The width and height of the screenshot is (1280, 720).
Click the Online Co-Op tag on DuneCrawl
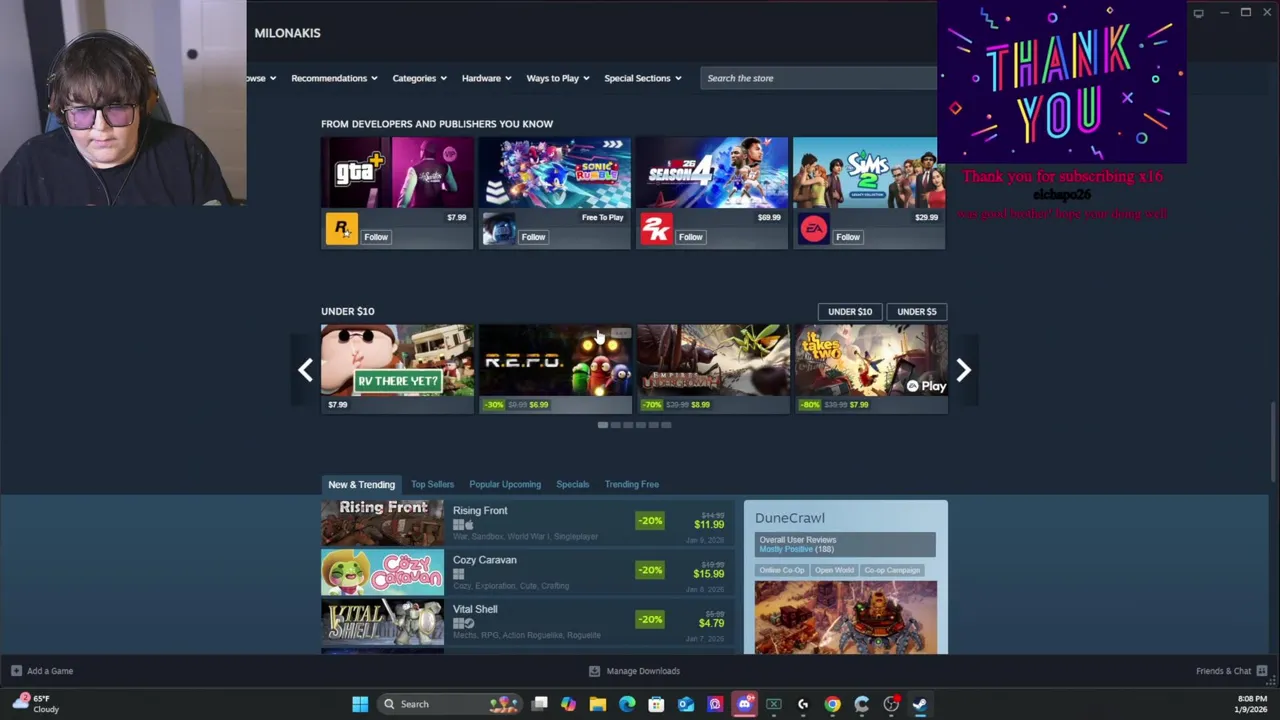[x=781, y=570]
